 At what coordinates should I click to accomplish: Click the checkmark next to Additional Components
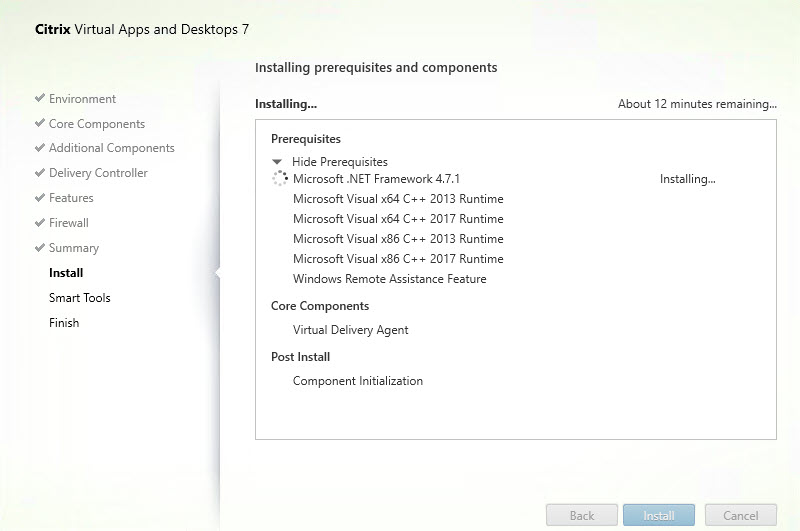coord(39,148)
